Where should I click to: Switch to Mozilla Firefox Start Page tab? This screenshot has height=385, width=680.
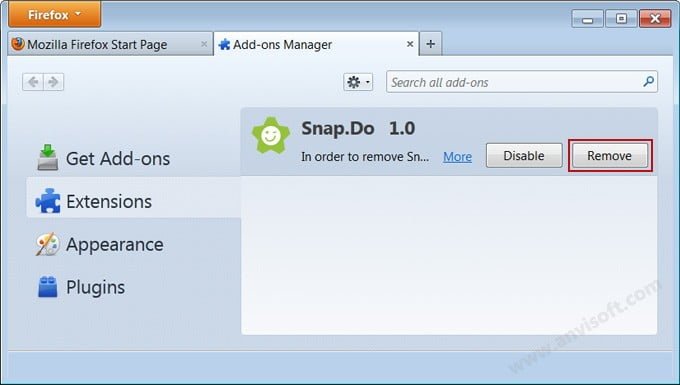coord(110,44)
